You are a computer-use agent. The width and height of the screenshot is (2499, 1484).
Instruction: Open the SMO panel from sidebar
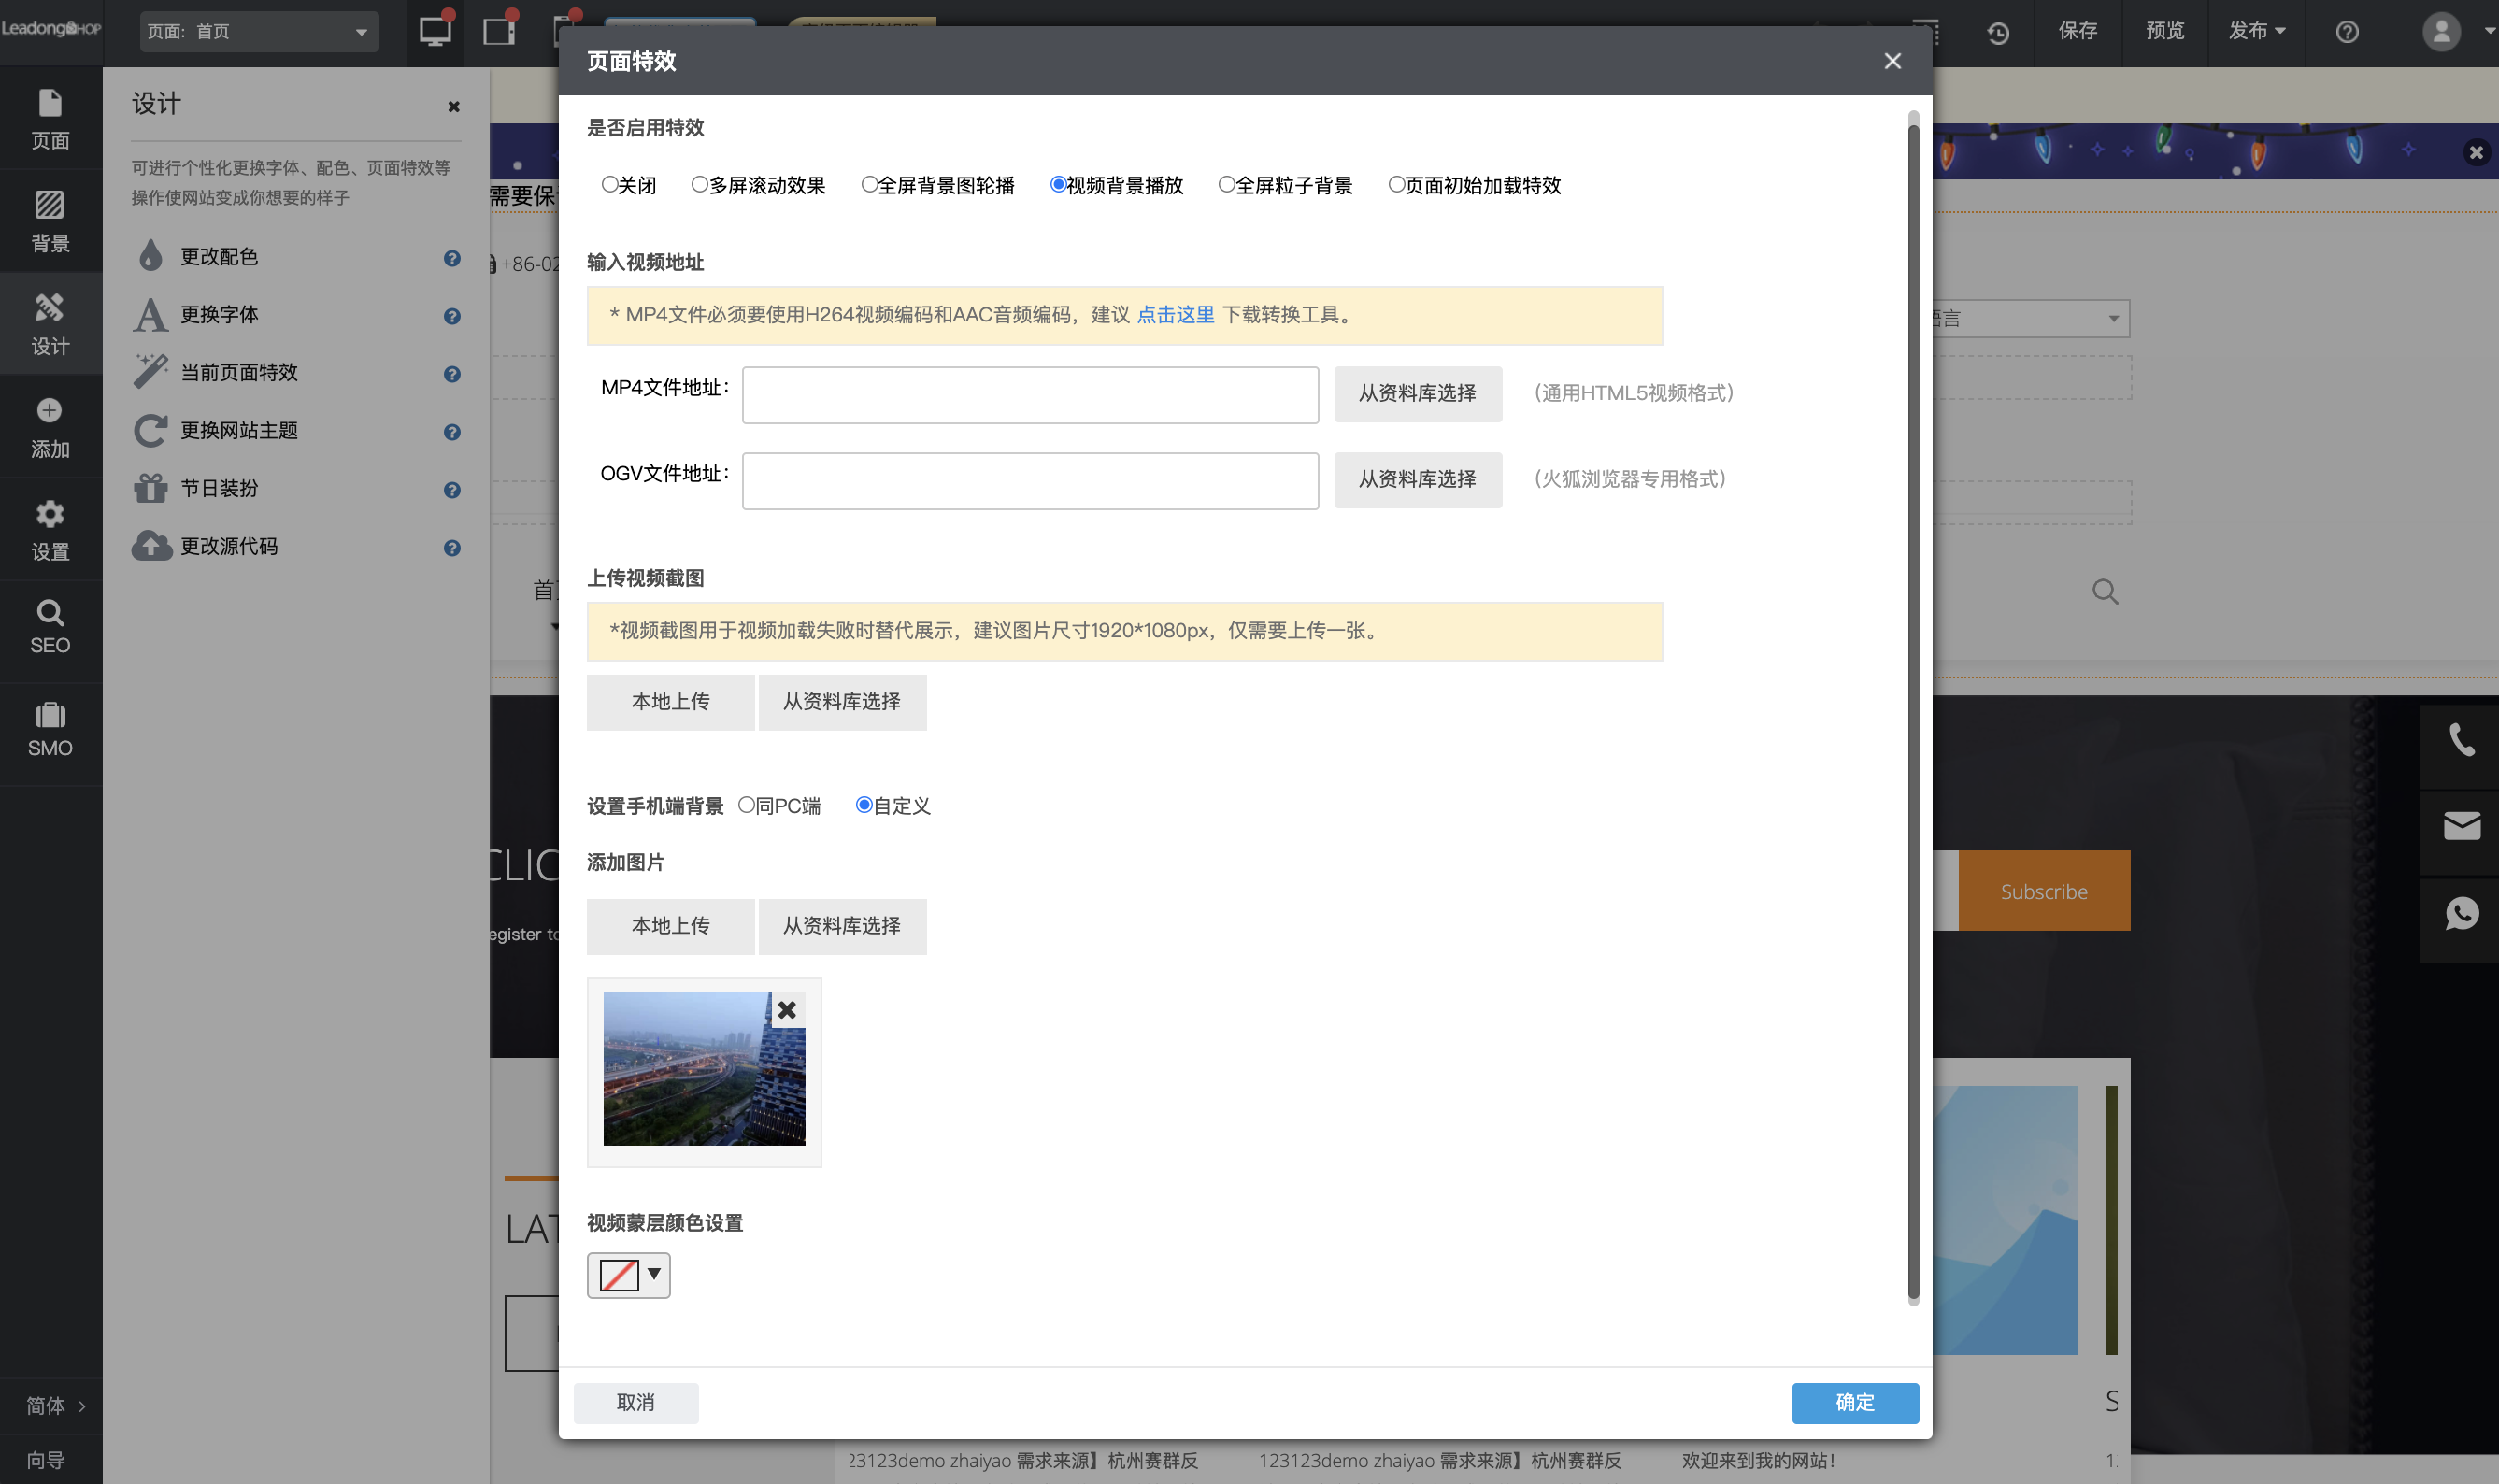click(50, 731)
